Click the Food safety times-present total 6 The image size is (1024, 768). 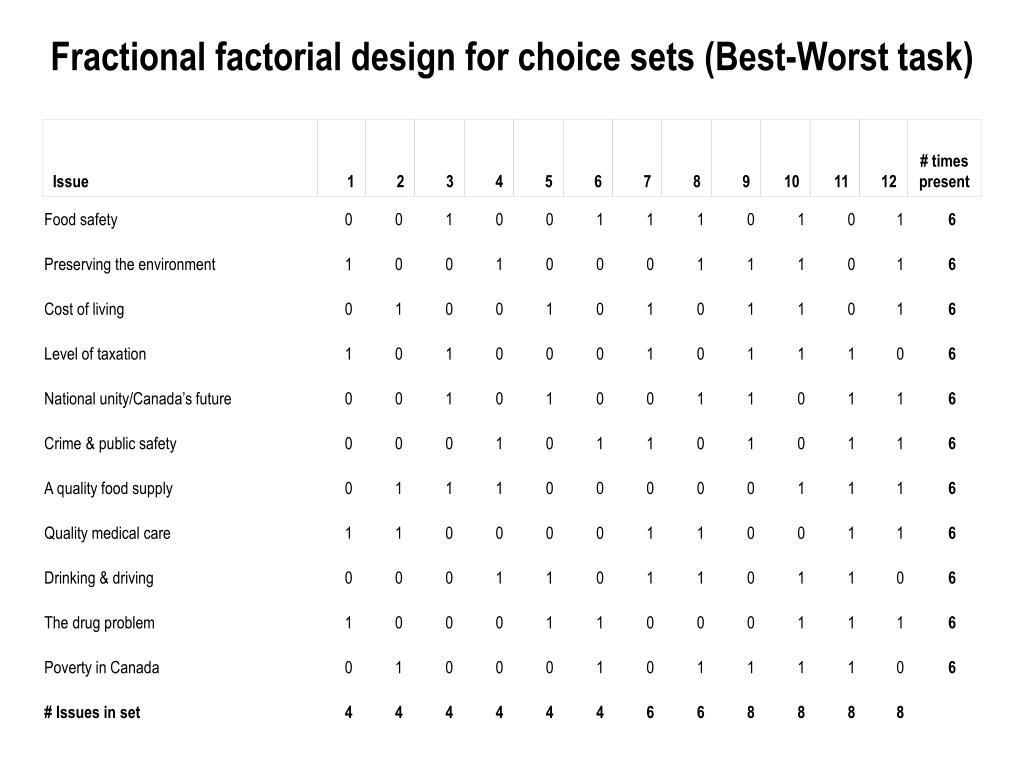point(952,219)
